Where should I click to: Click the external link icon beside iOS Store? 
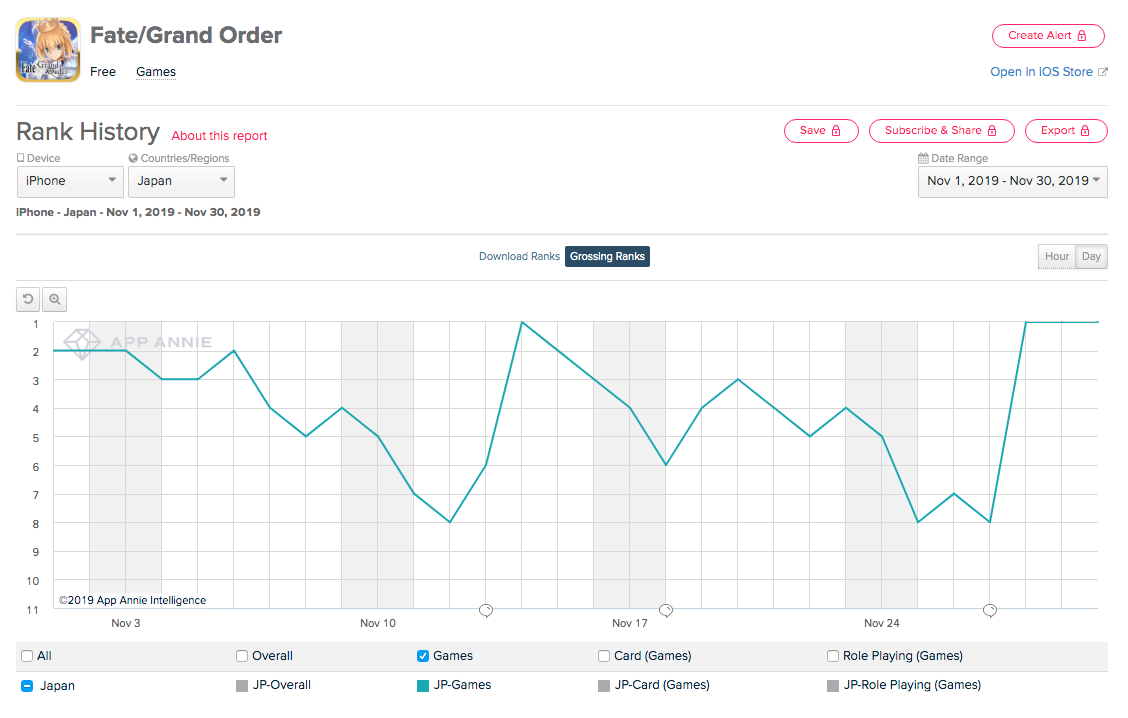click(x=1102, y=71)
